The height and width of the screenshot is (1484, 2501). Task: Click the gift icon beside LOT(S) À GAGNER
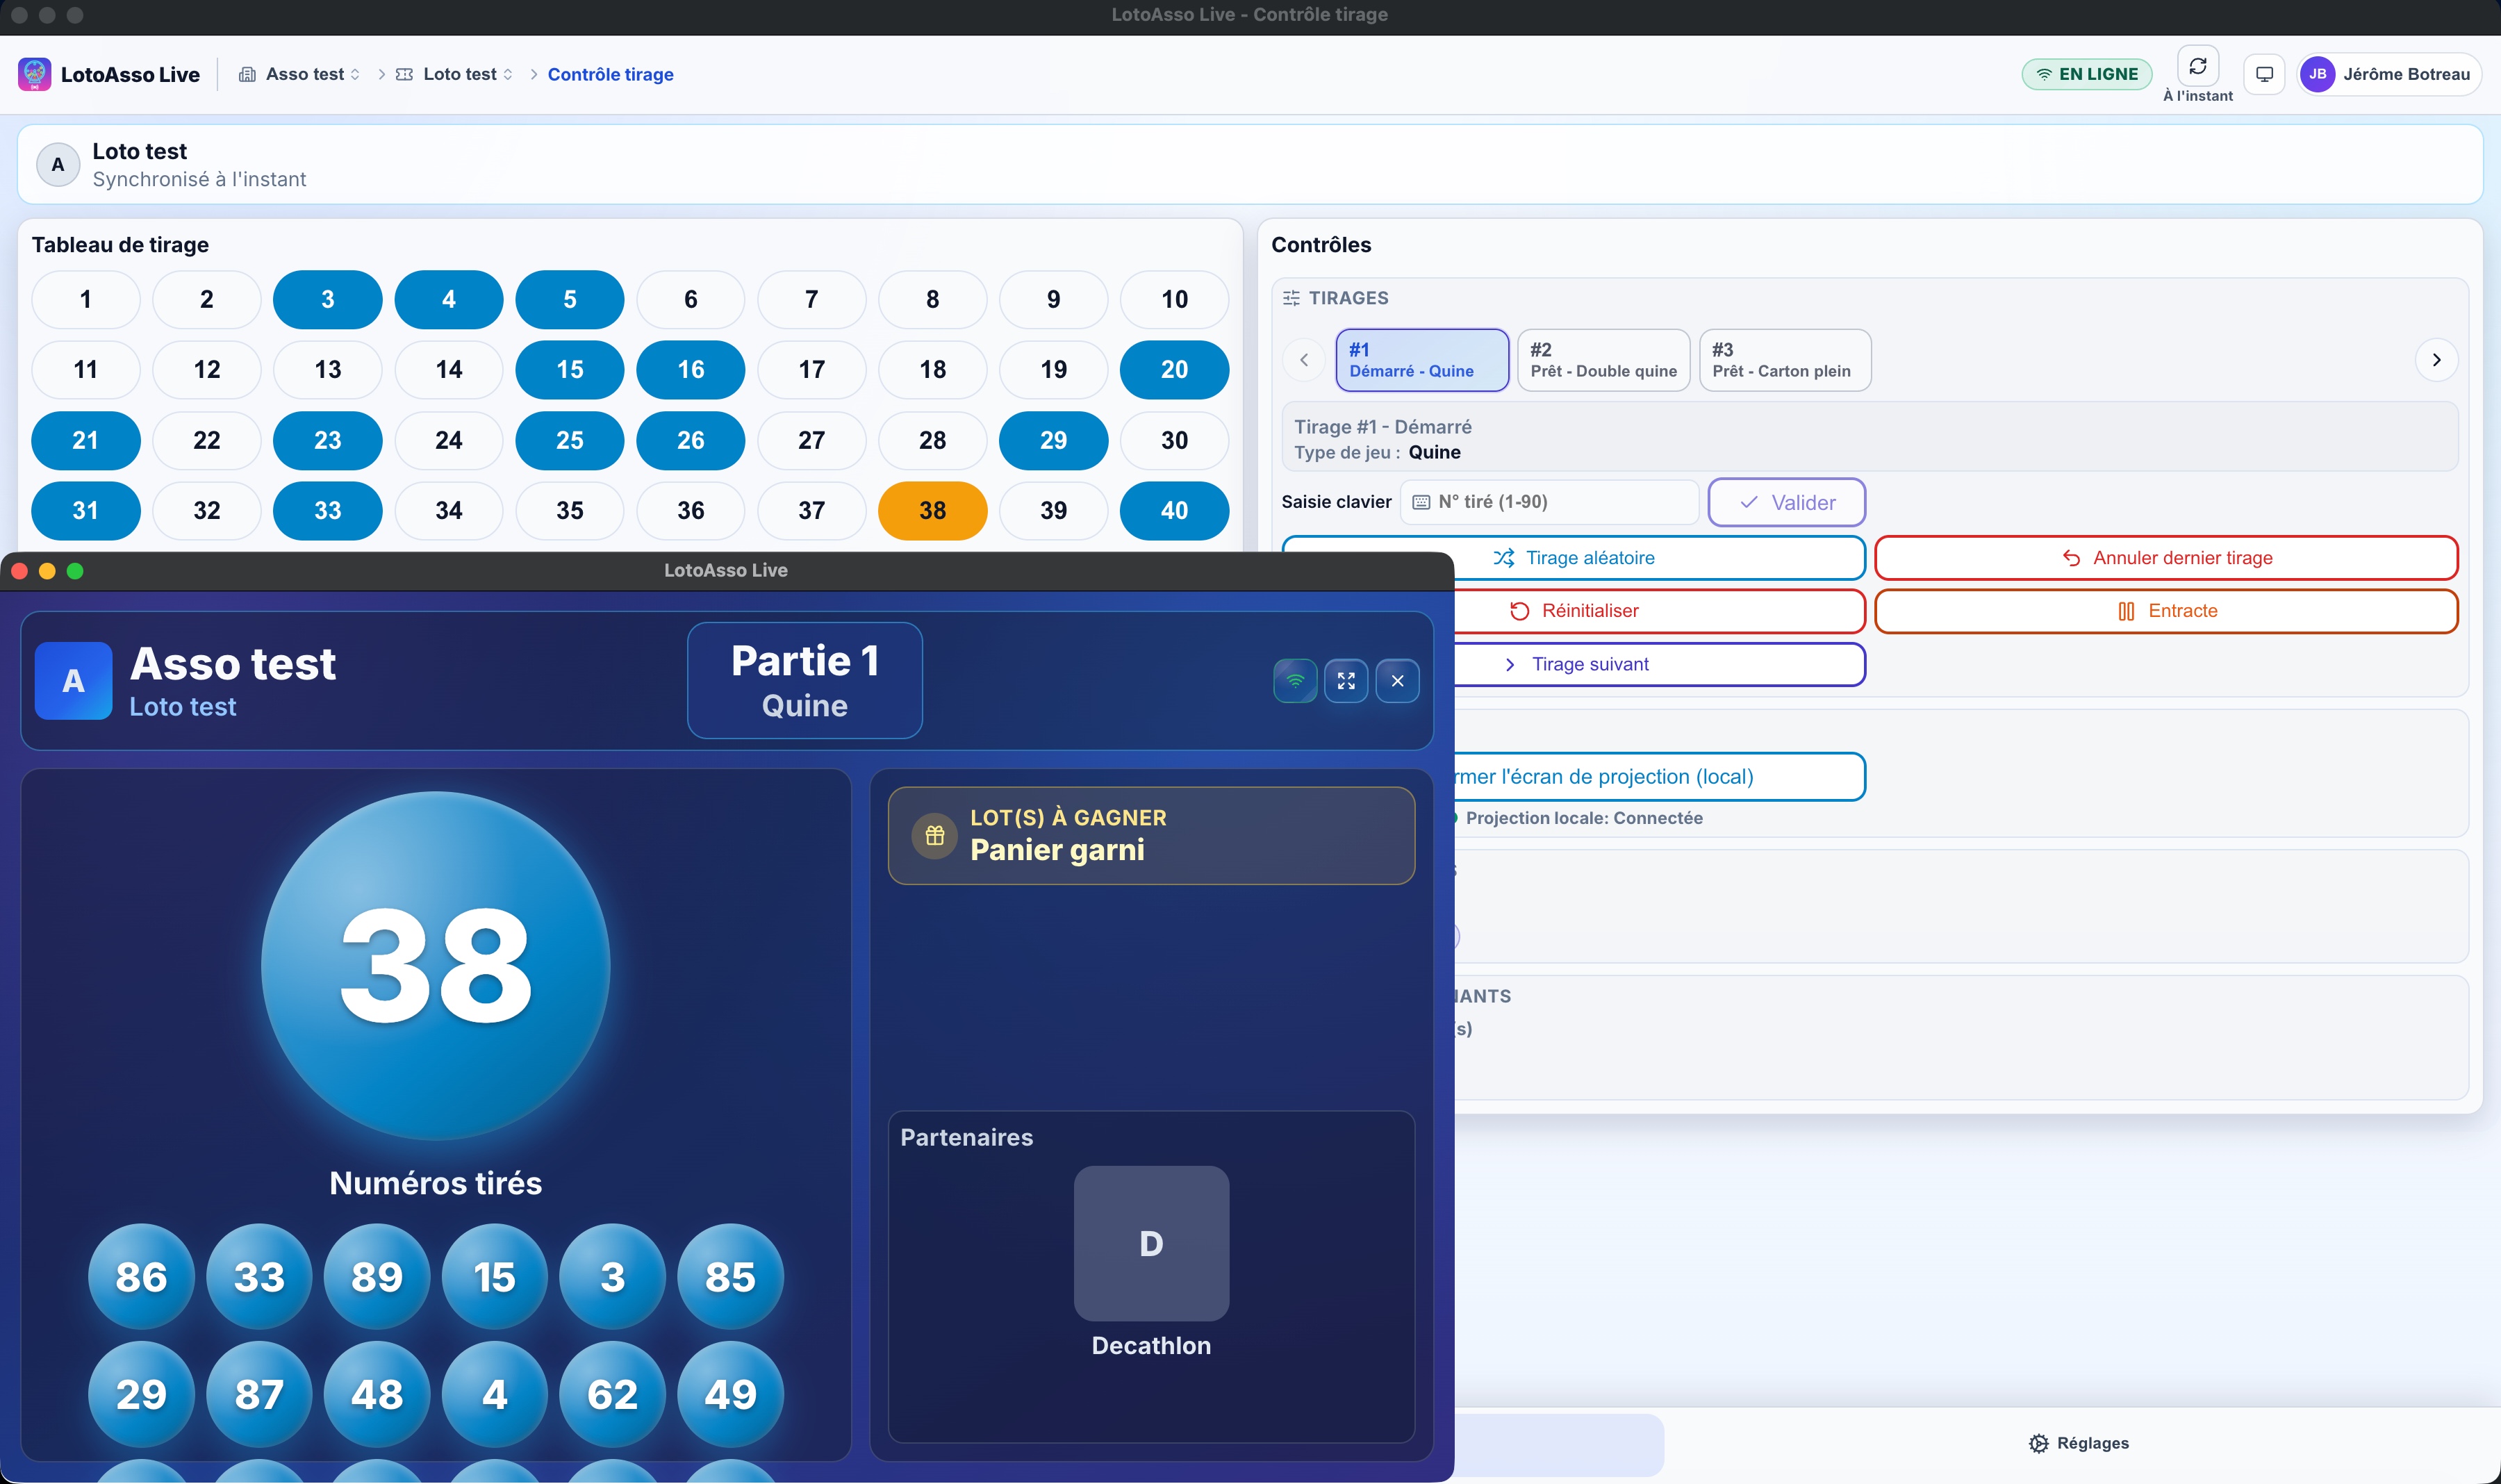click(x=934, y=835)
